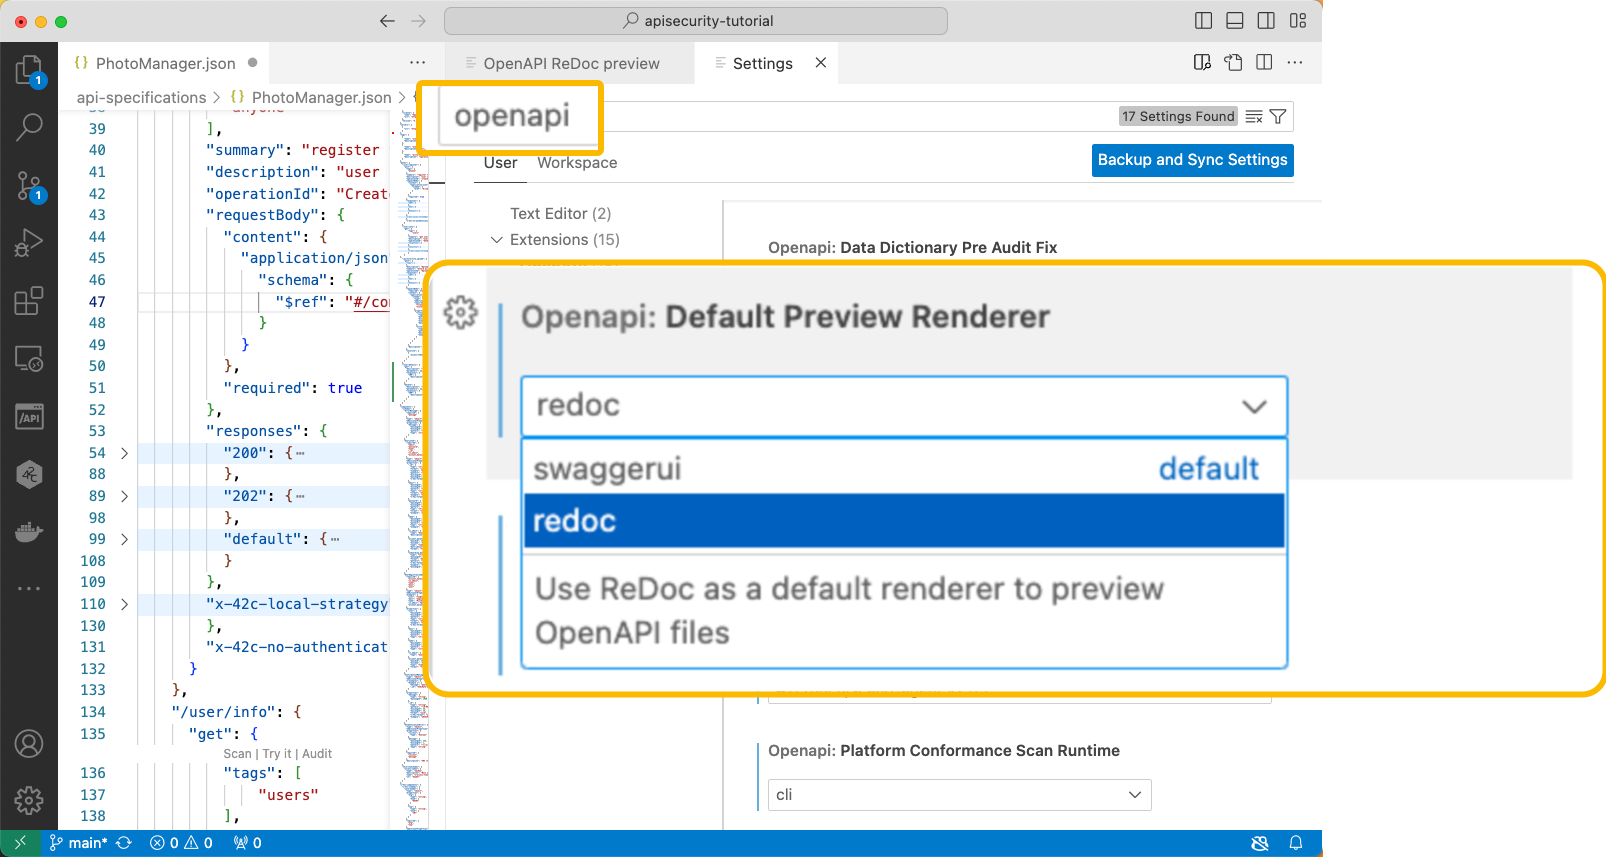
Task: Go back using the title bar arrow
Action: [x=387, y=21]
